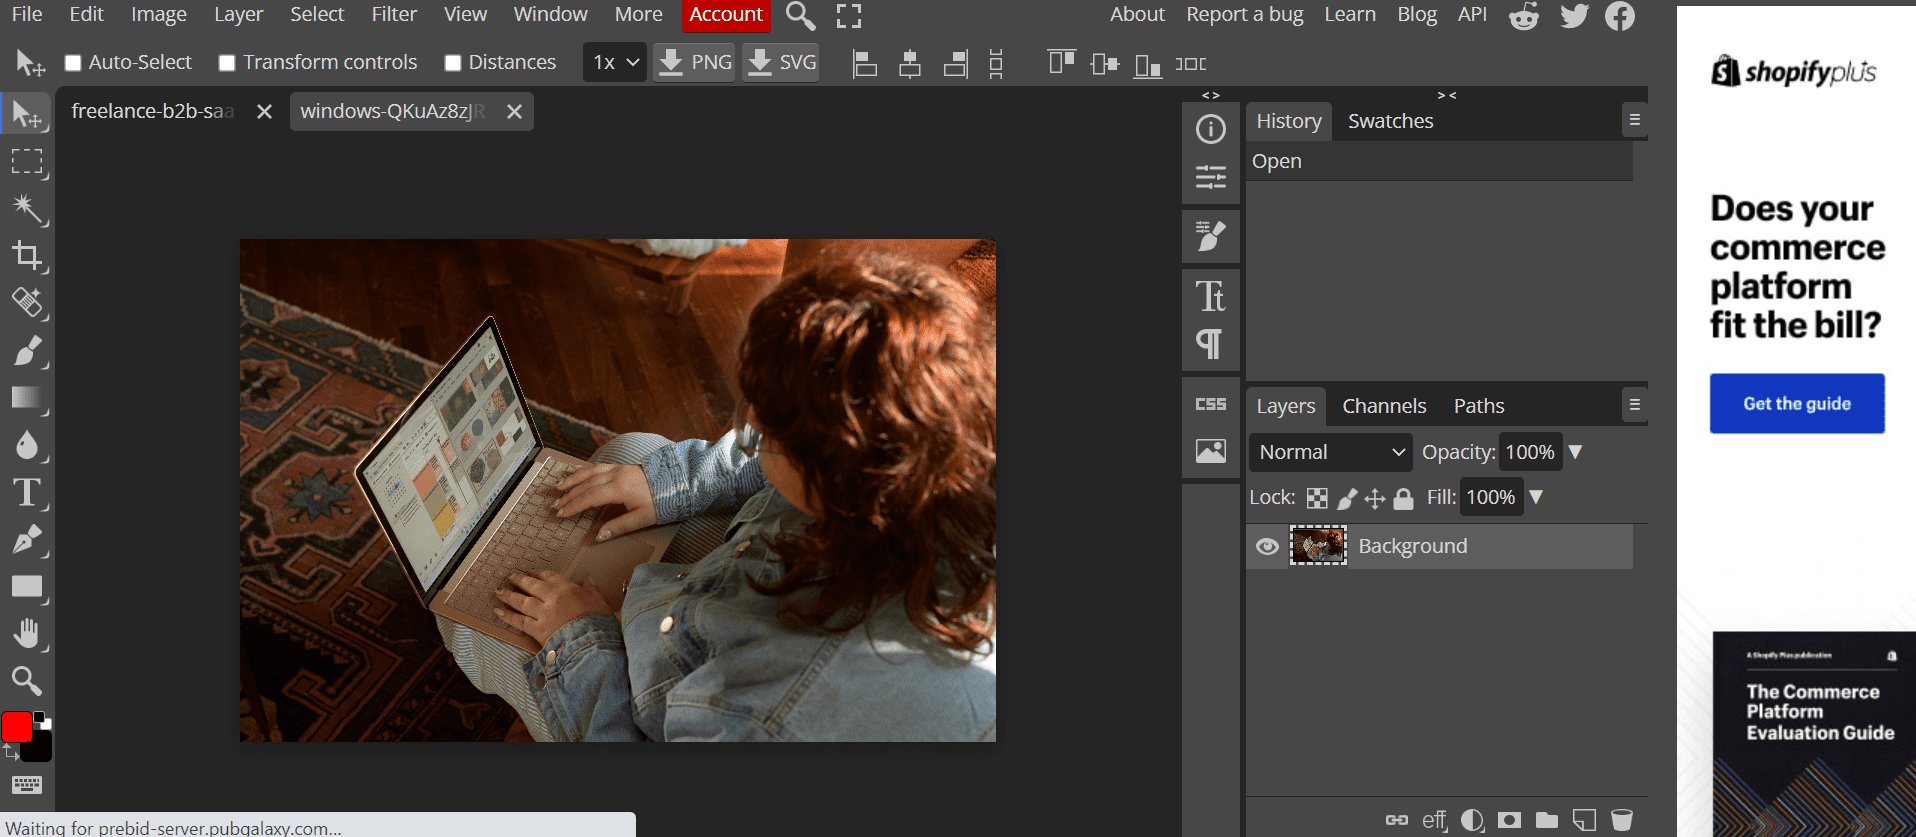
Task: Expand the 1x export scale dropdown
Action: (x=615, y=63)
